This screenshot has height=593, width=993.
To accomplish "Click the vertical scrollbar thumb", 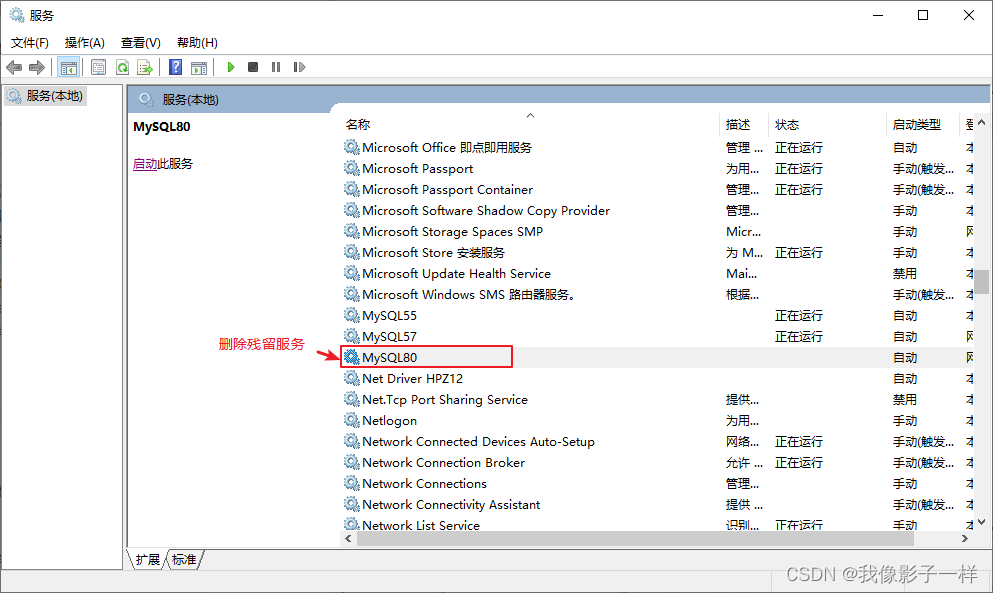I will coord(982,282).
